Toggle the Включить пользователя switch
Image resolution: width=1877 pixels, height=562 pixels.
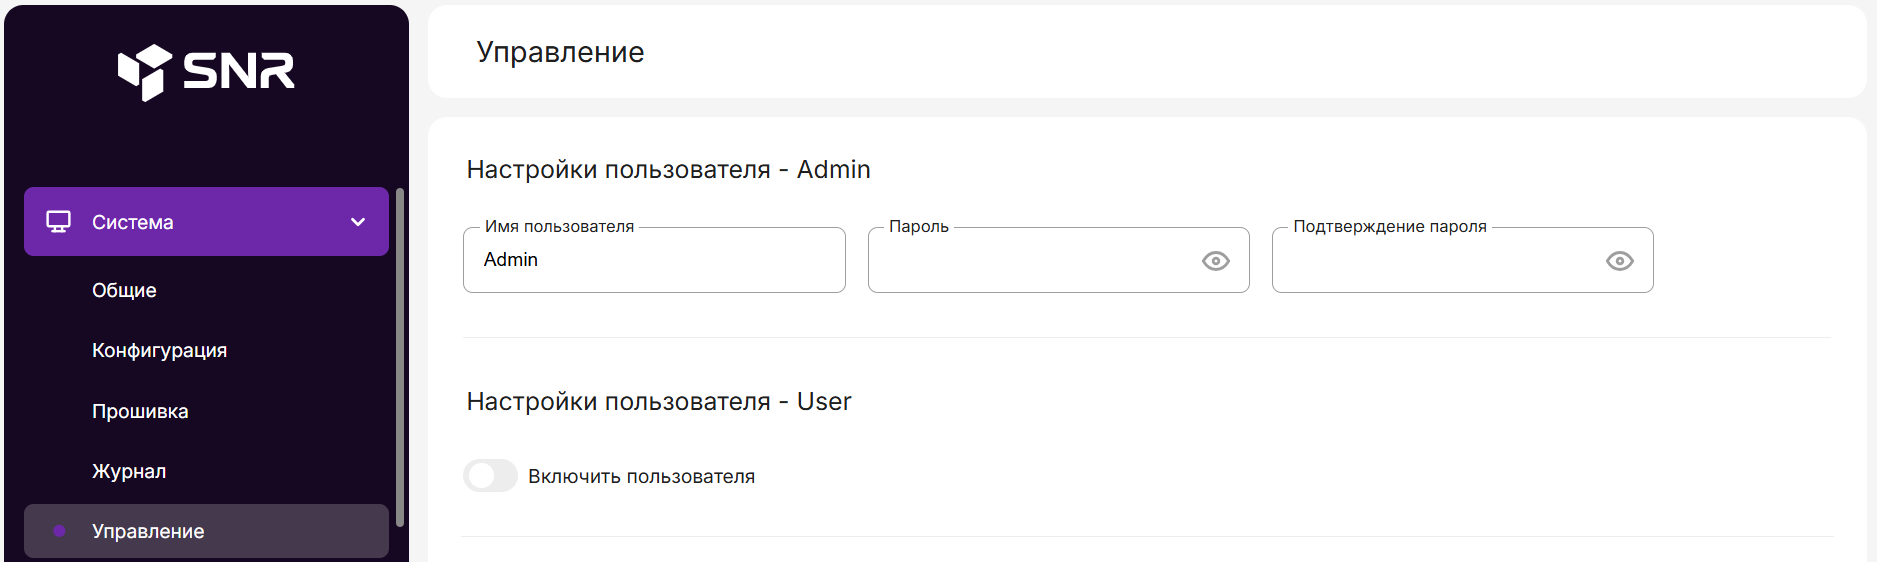(x=490, y=476)
